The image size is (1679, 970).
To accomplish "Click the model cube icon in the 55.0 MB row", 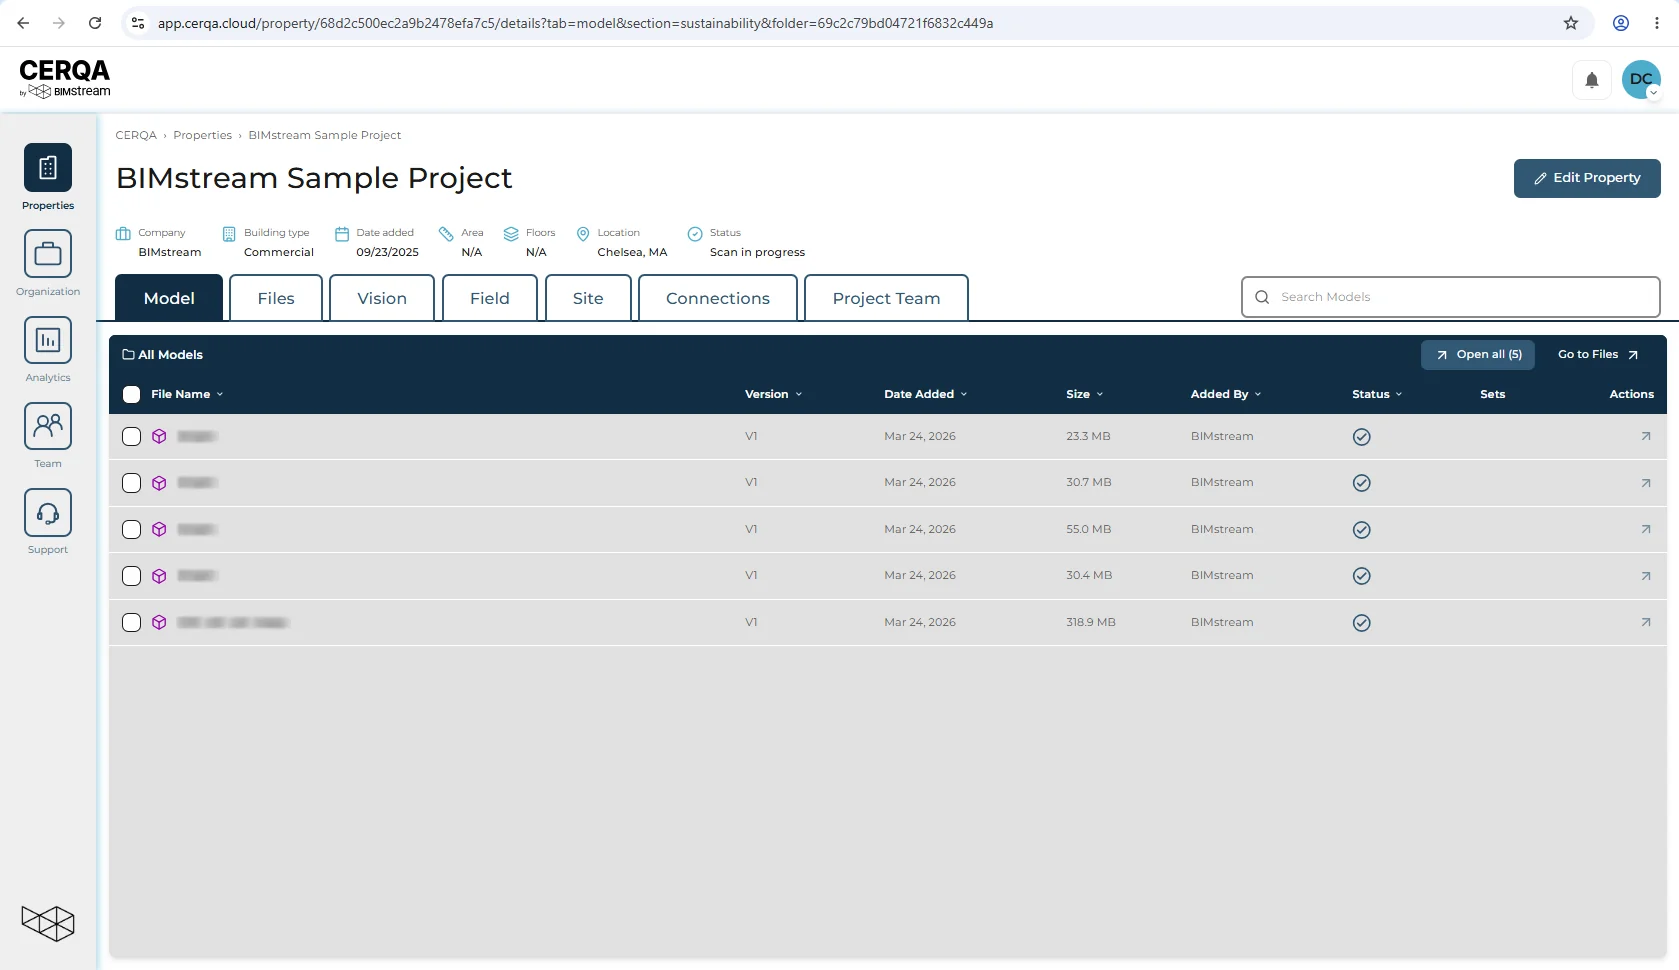I will coord(159,529).
